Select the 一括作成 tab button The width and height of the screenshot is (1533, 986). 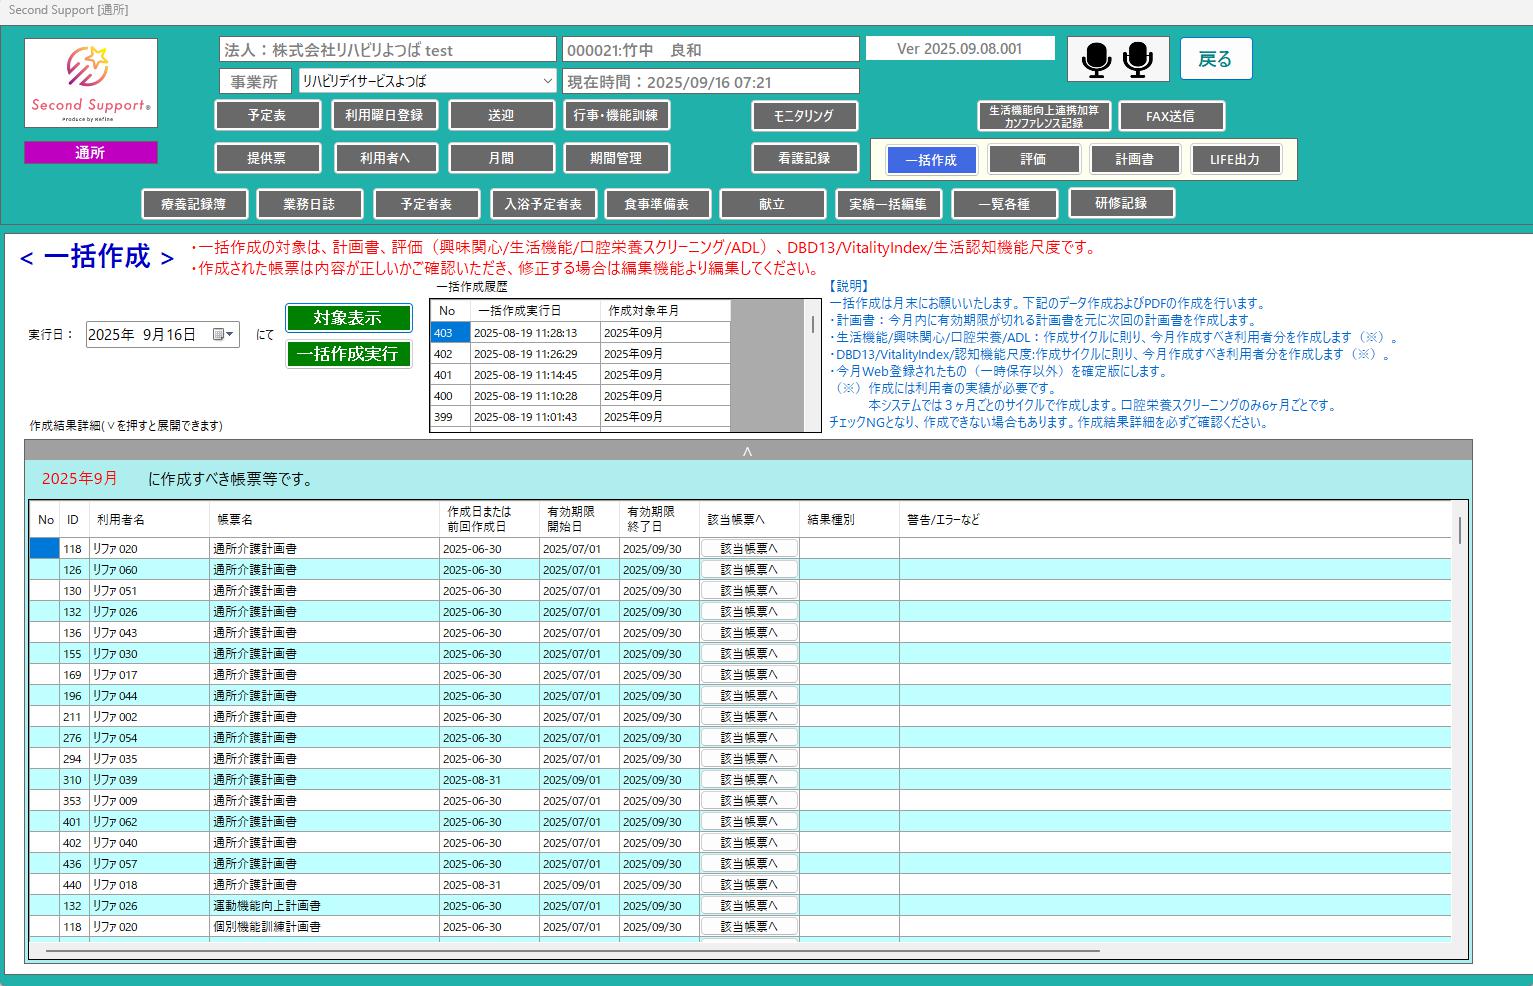click(x=931, y=160)
